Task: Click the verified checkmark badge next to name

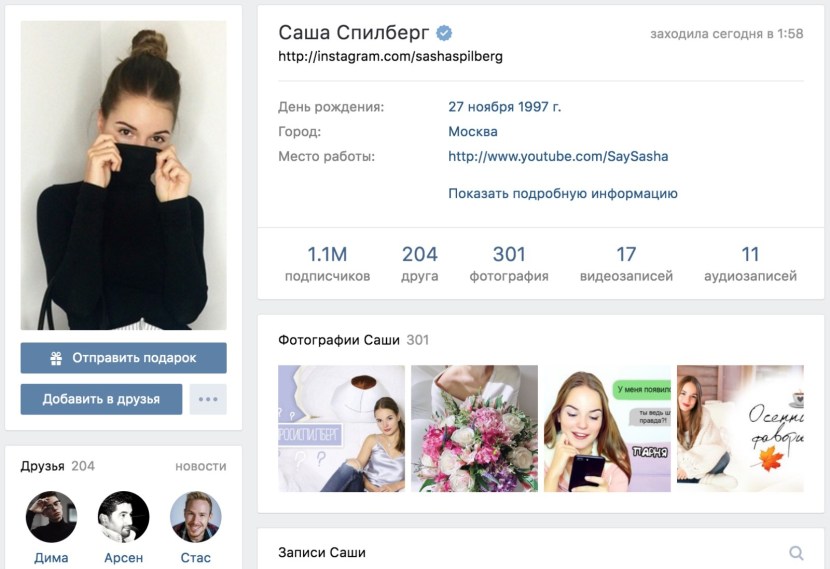Action: tap(444, 33)
